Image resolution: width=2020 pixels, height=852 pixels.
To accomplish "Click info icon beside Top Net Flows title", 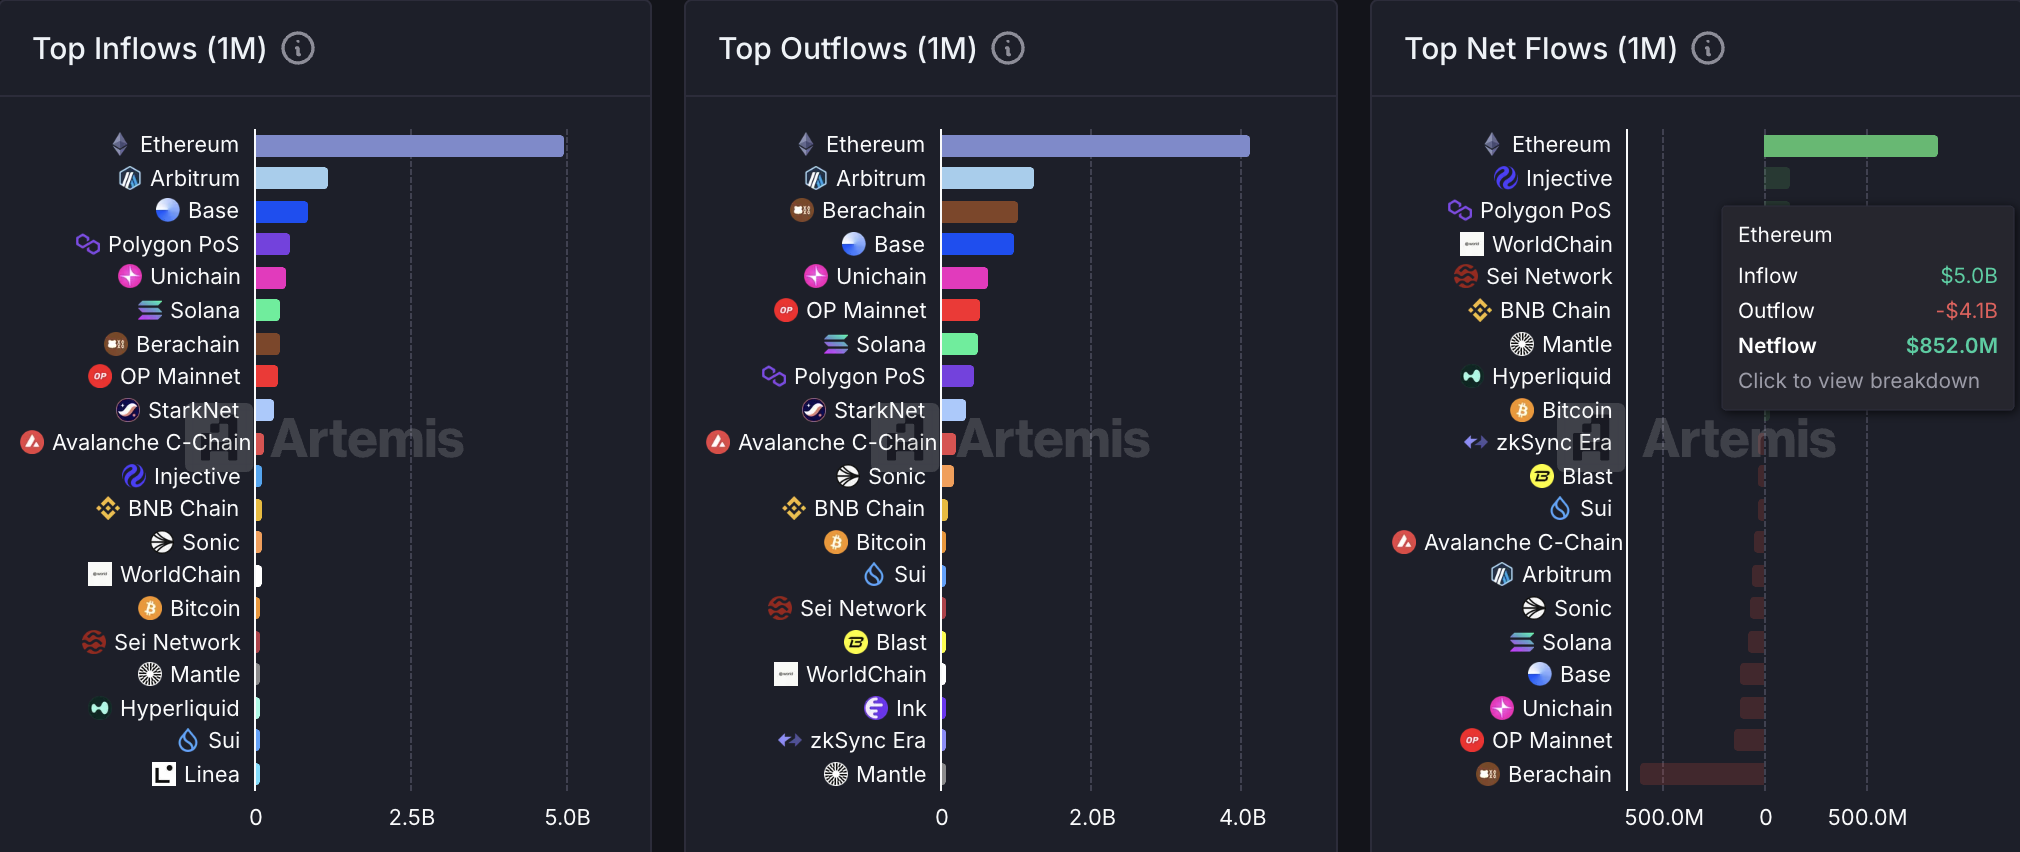I will 1708,48.
